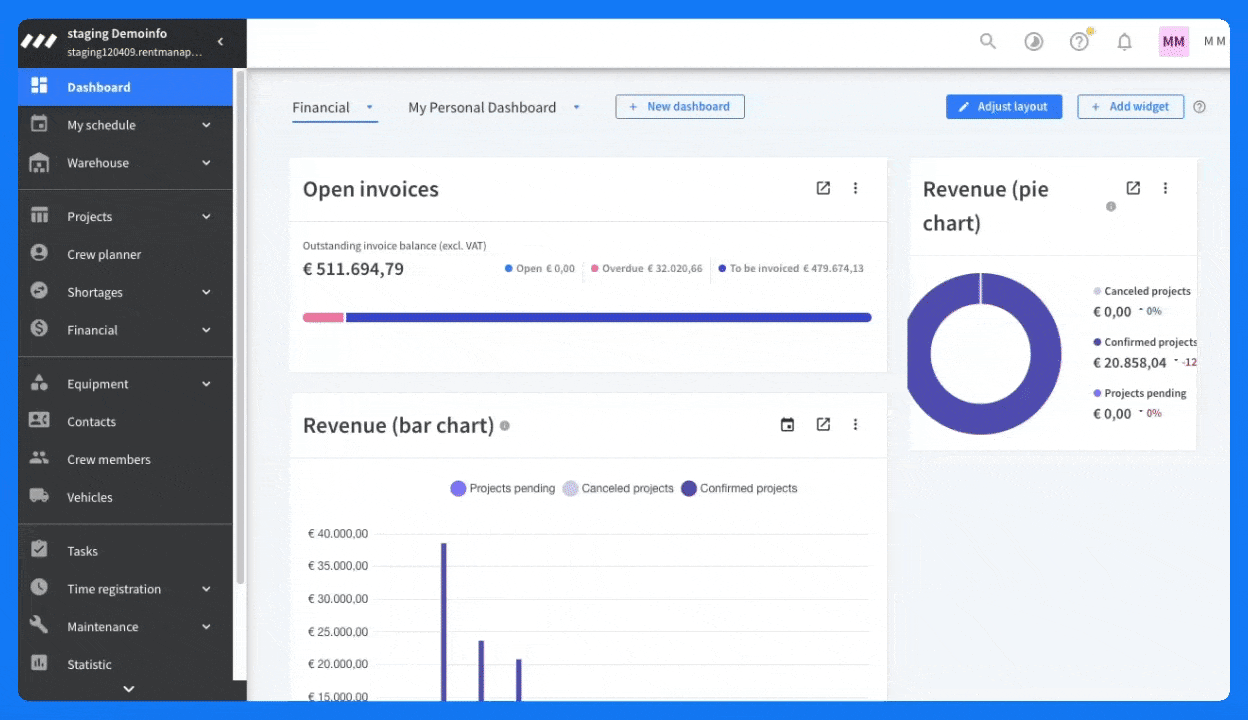Click the Projects icon in sidebar

point(39,216)
